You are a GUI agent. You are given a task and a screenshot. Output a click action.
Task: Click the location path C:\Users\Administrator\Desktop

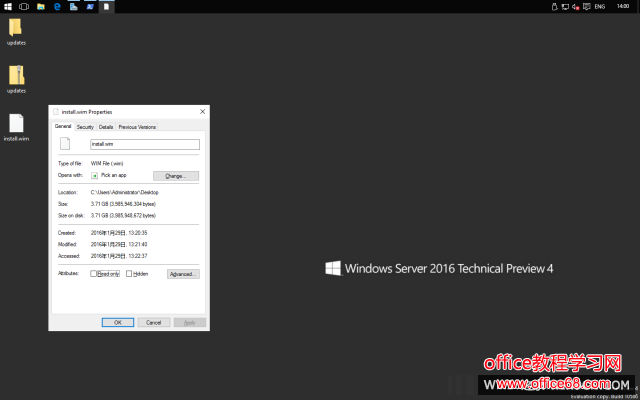tap(124, 192)
